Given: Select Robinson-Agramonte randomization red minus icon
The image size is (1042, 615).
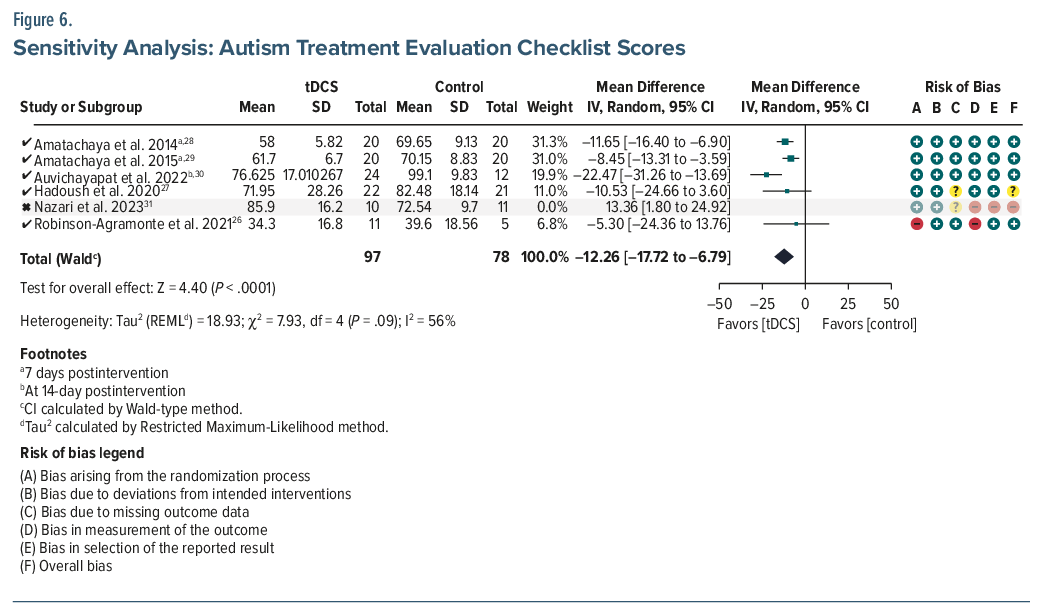Looking at the screenshot, I should (916, 223).
